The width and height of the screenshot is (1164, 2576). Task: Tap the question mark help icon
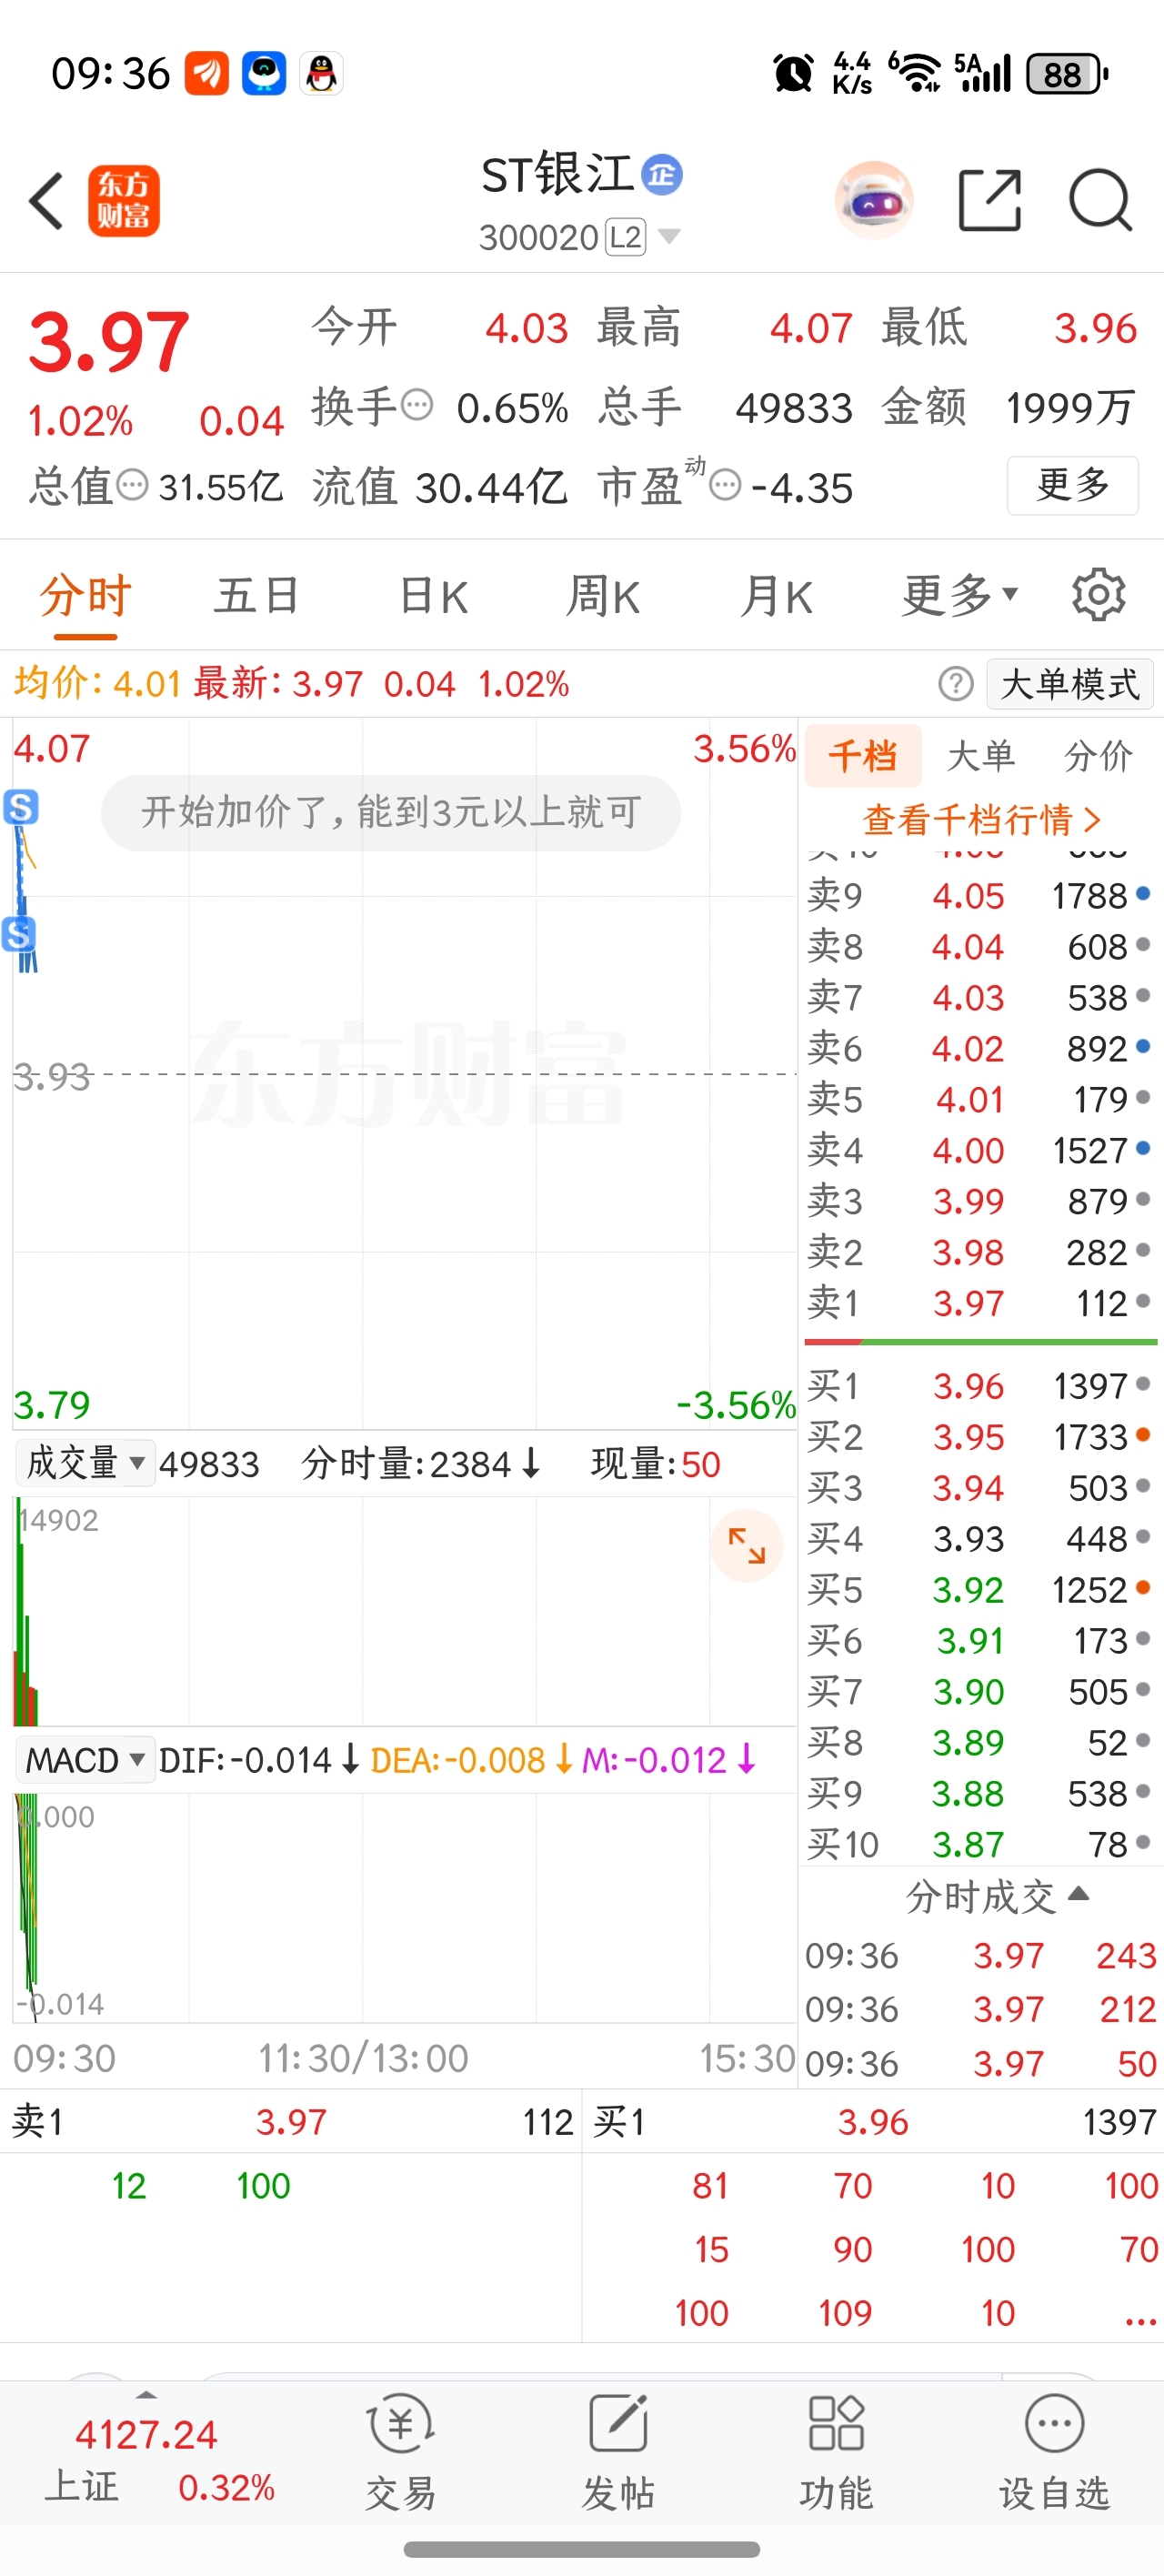tap(956, 684)
